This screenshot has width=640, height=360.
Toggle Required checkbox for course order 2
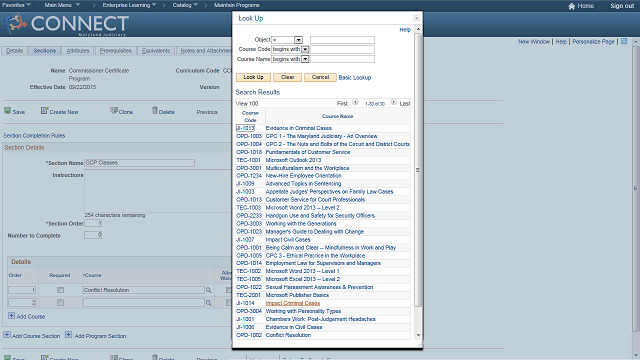60,302
